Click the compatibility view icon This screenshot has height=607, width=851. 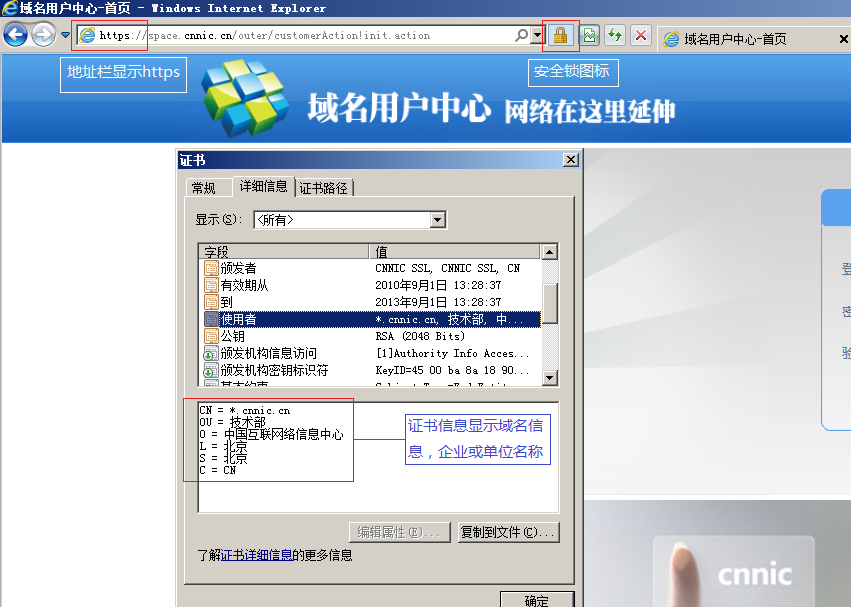click(x=589, y=36)
